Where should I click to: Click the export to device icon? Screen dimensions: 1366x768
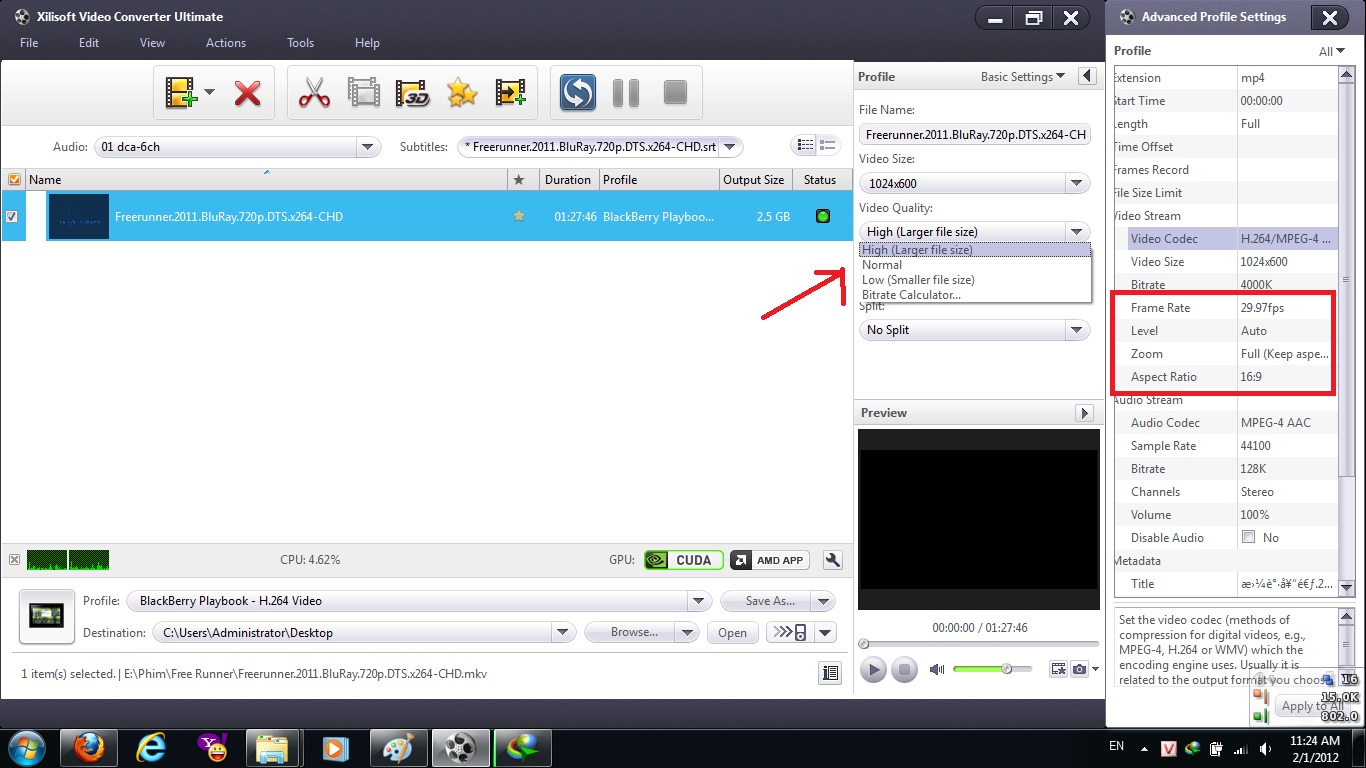pos(790,632)
